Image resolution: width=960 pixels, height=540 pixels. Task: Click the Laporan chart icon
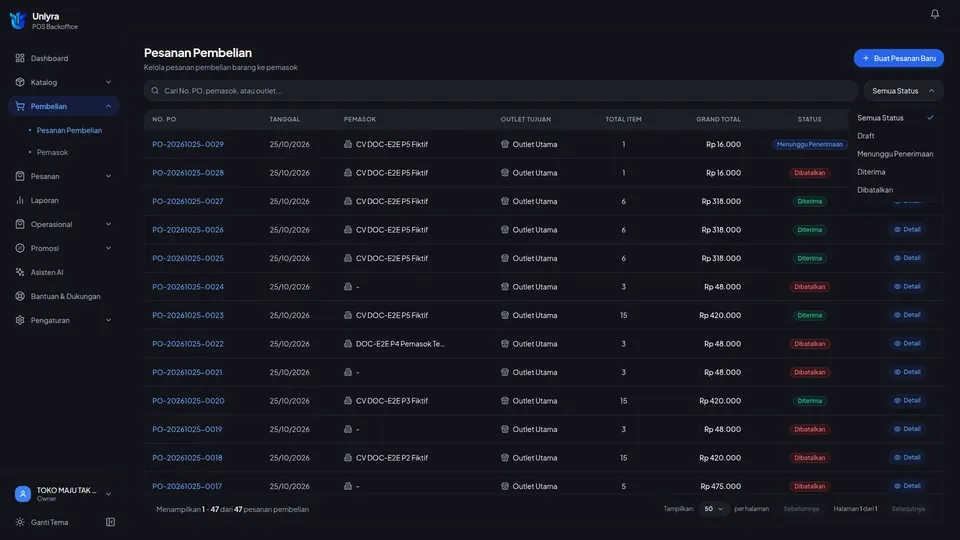[x=20, y=200]
